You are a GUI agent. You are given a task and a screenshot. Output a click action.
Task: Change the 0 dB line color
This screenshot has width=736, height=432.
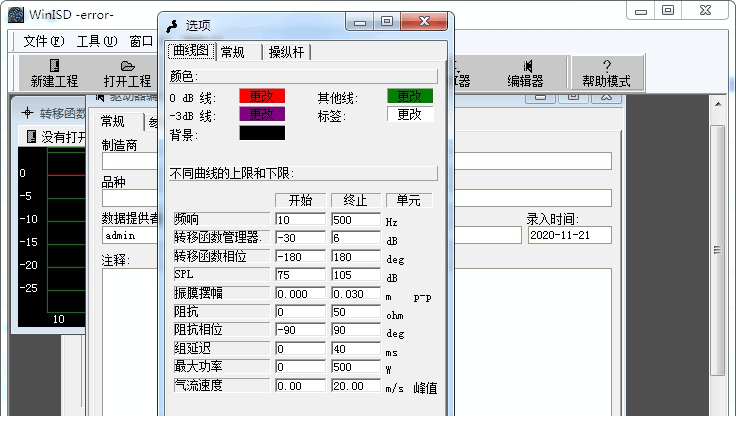coord(262,96)
